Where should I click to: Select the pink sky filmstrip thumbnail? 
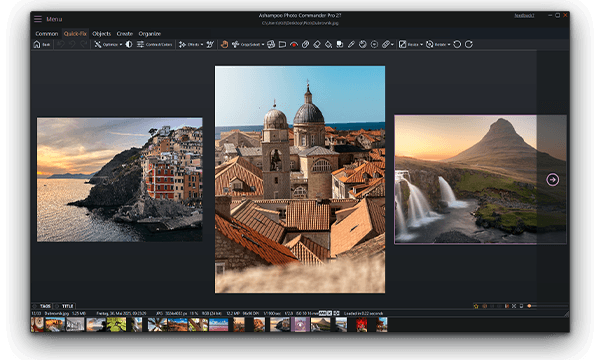pyautogui.click(x=218, y=325)
